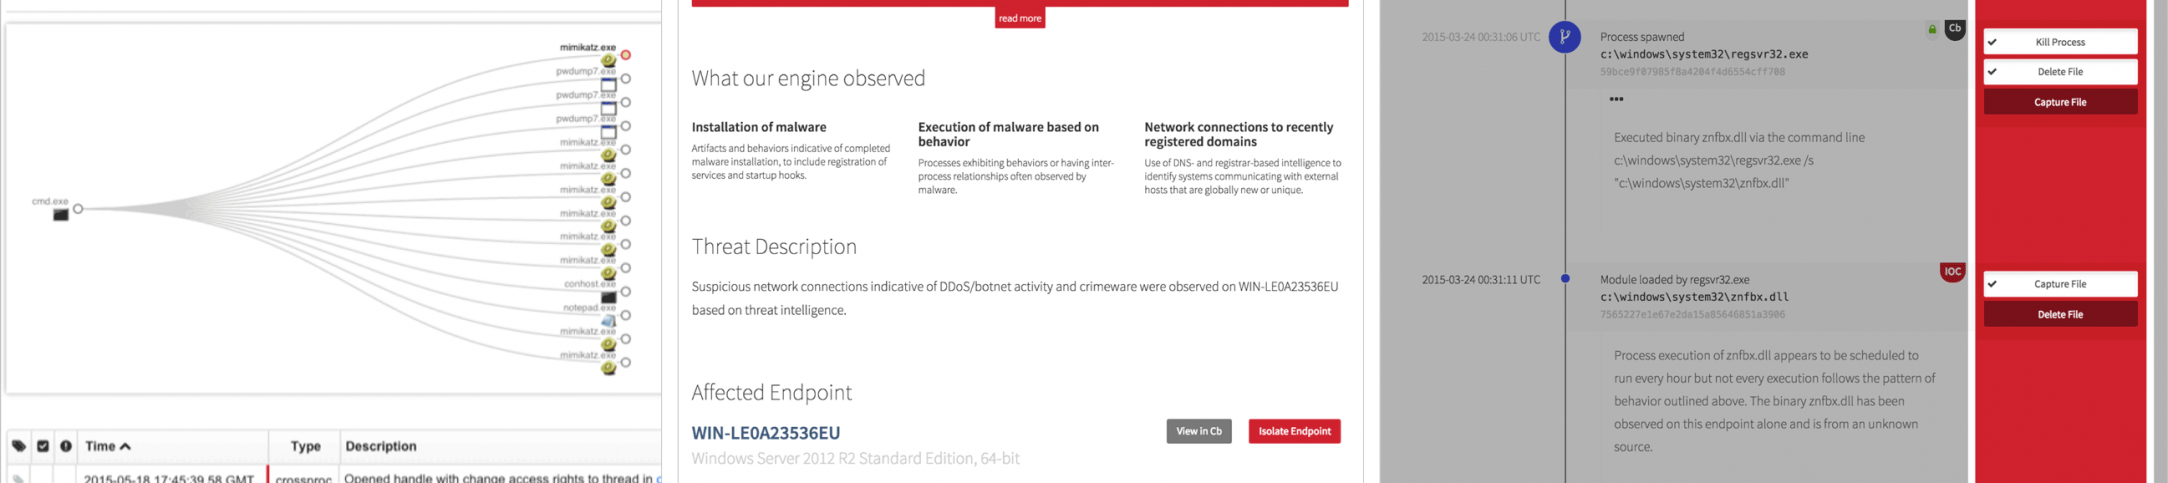Click the IOC badge on znfbx.dll
The width and height of the screenshot is (2168, 483).
(1952, 271)
